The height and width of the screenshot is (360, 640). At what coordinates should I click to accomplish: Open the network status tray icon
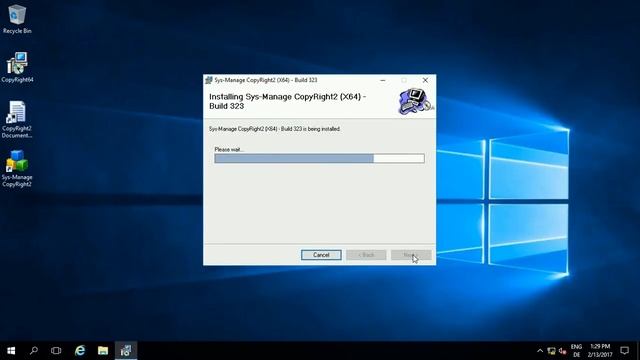(551, 351)
